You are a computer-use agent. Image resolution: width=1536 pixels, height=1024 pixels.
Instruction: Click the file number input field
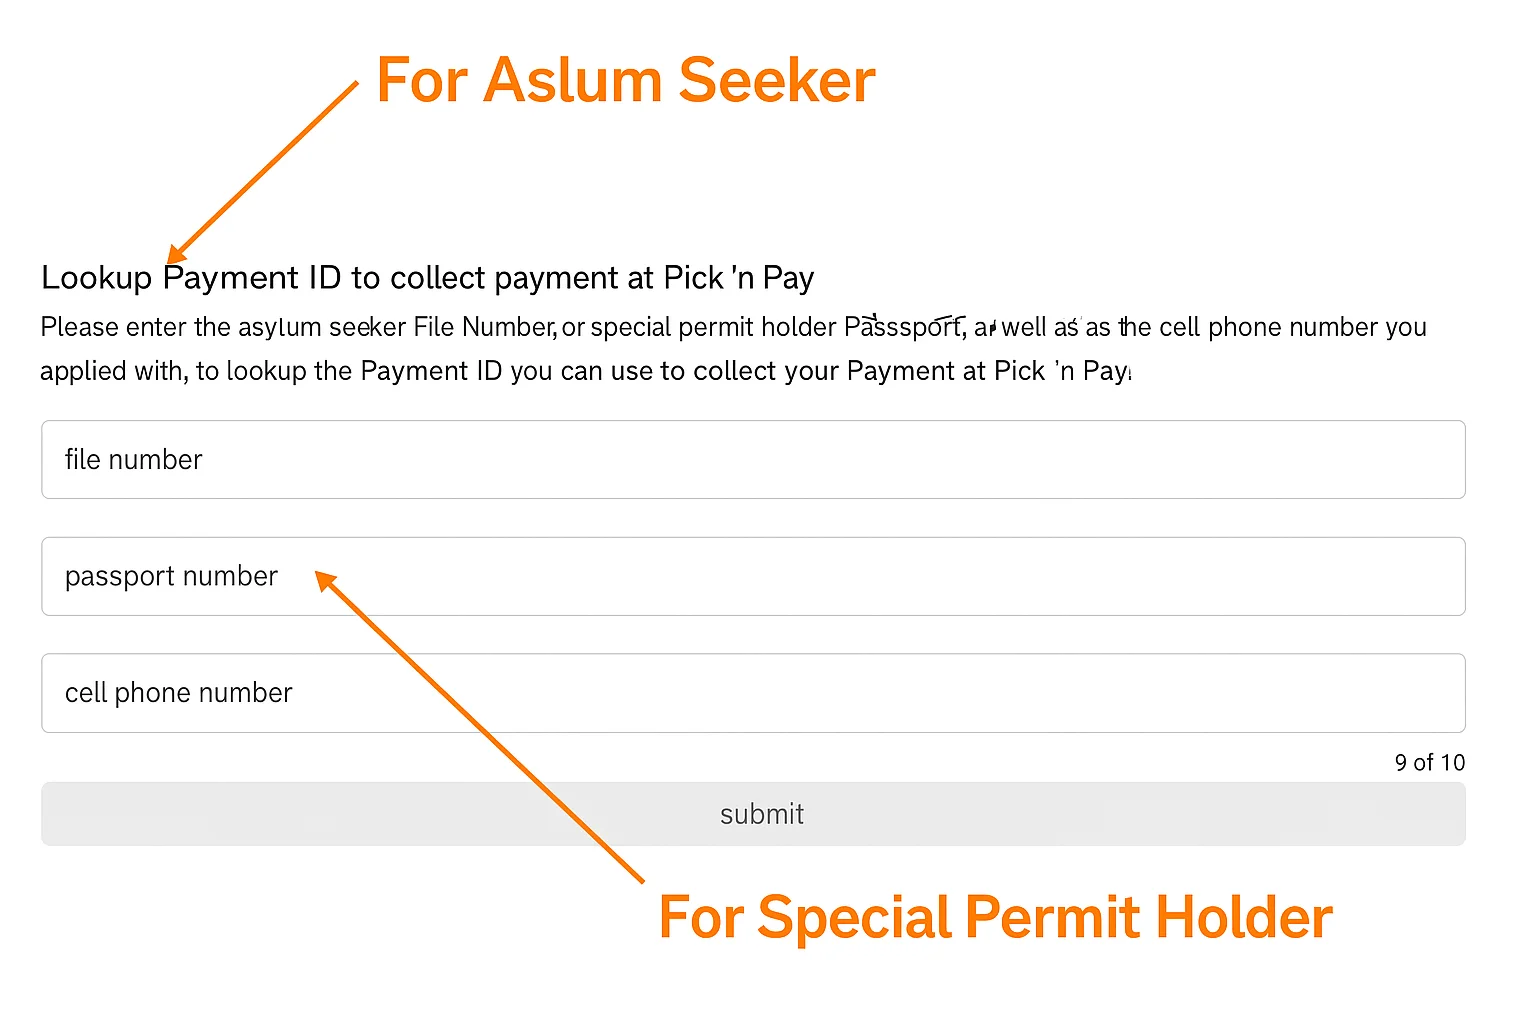coord(752,460)
